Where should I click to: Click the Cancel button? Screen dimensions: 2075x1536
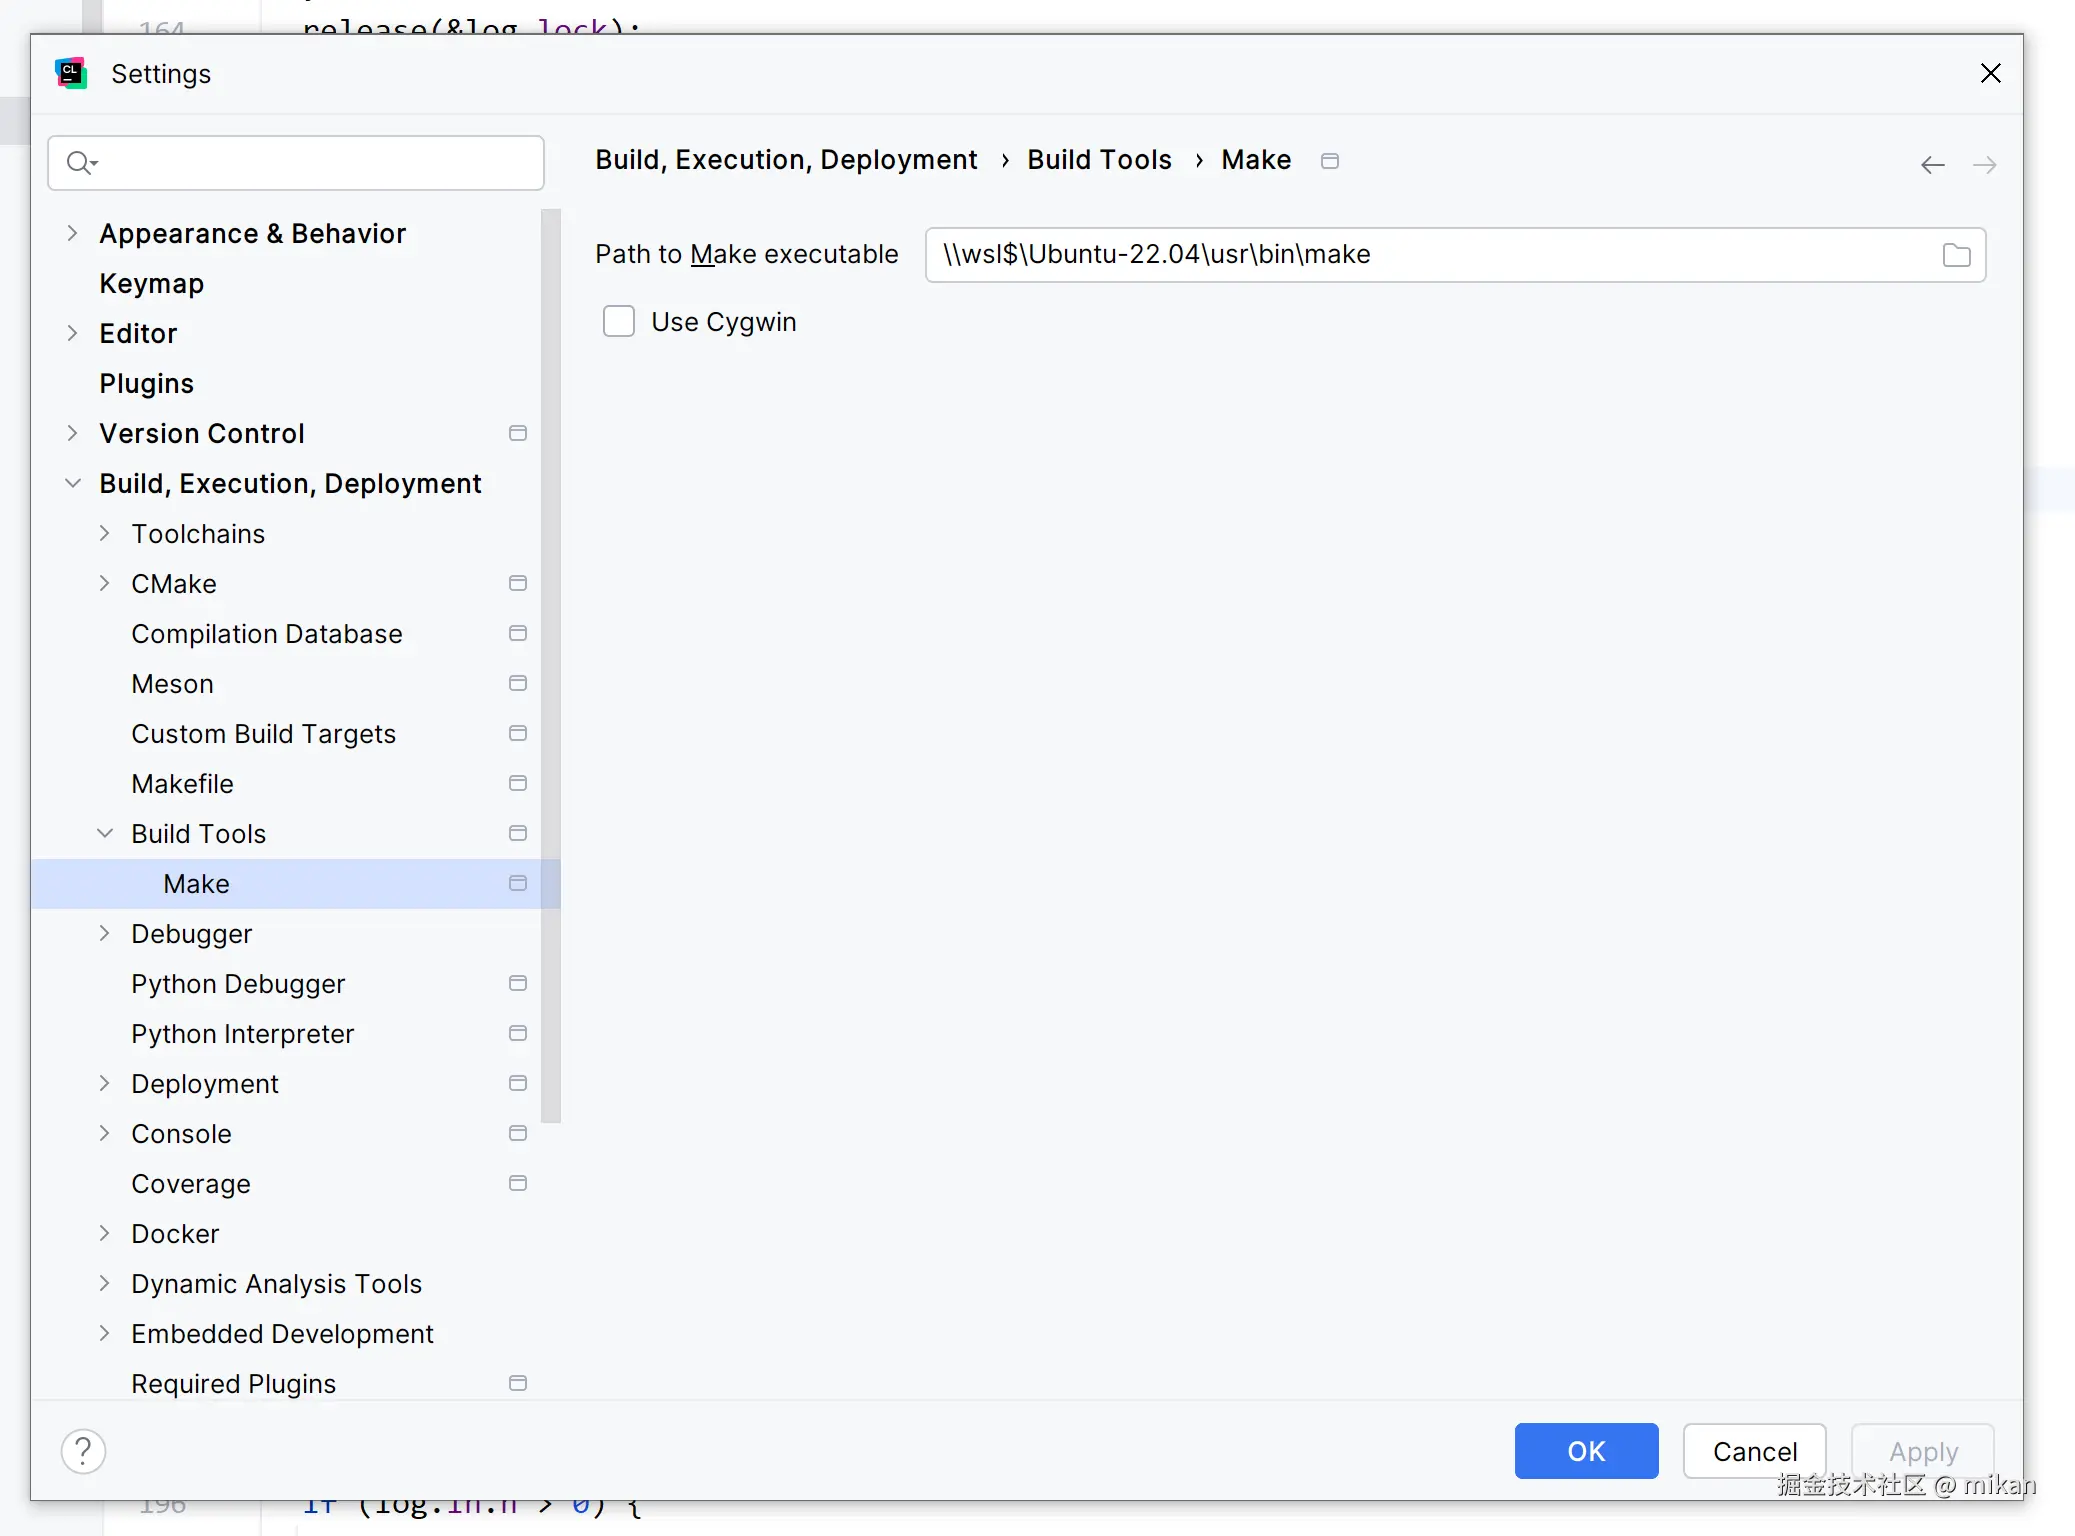(1754, 1451)
